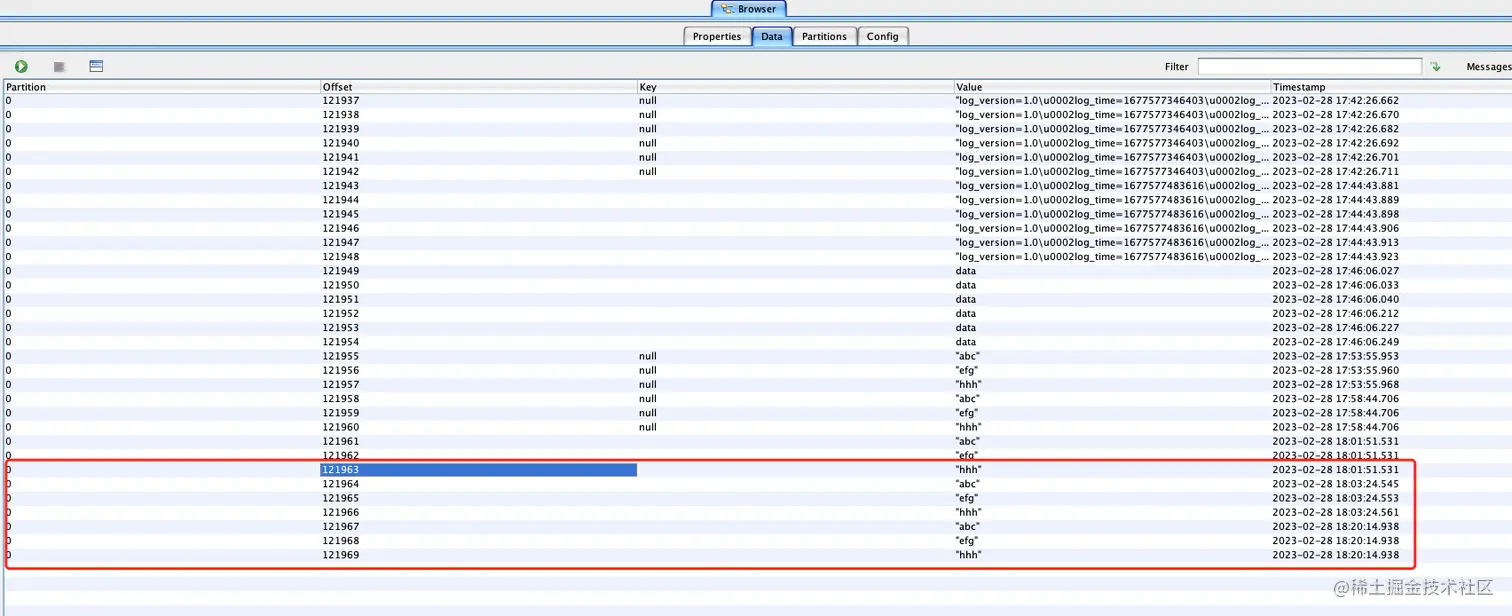This screenshot has width=1512, height=616.
Task: Click the null key in row 121955
Action: click(x=648, y=356)
